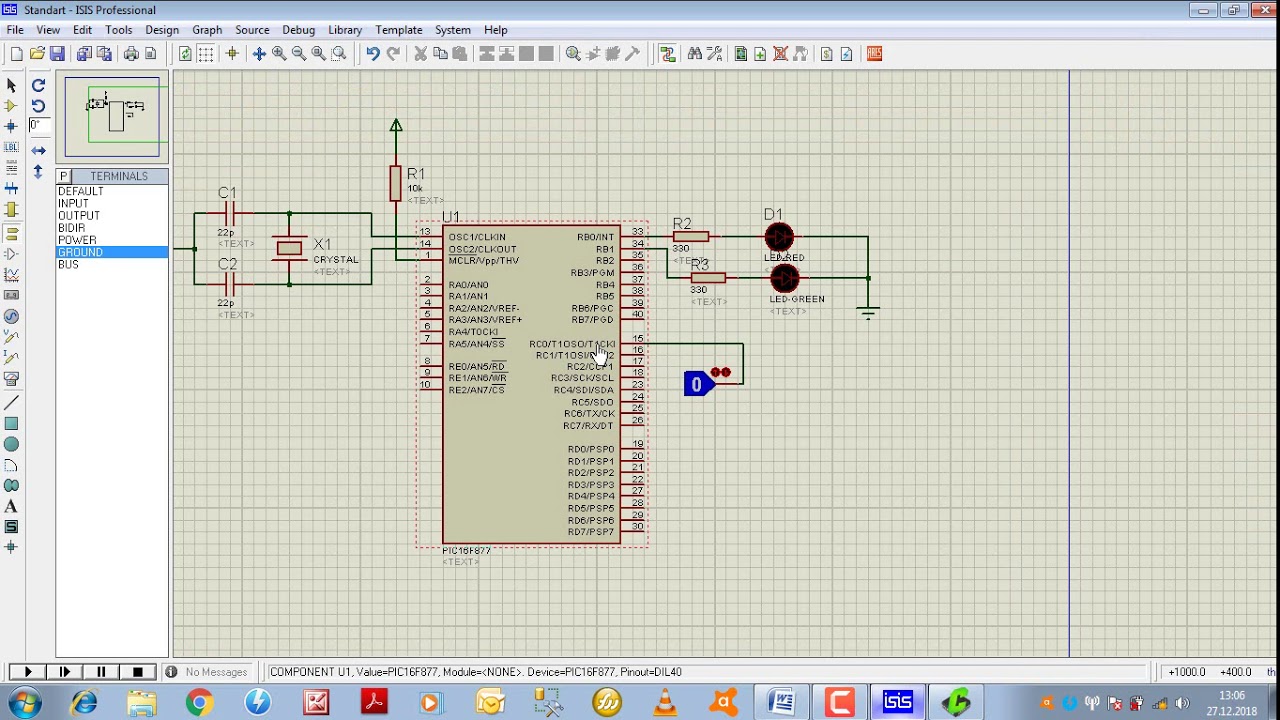Screen dimensions: 1280x720
Task: Click the scissors cut icon
Action: [420, 54]
